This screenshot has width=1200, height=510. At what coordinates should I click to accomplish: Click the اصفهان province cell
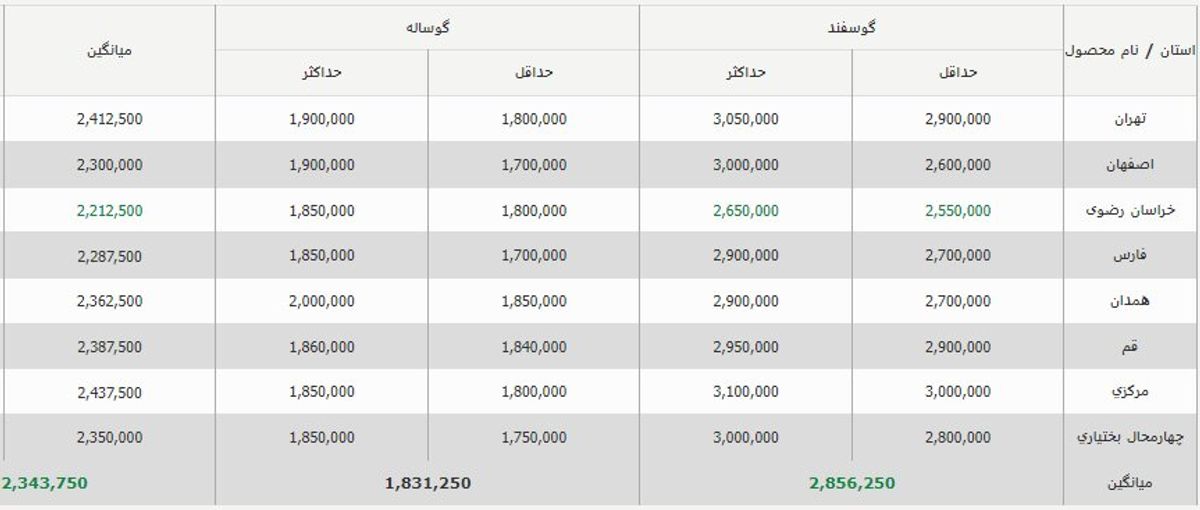[x=1130, y=165]
